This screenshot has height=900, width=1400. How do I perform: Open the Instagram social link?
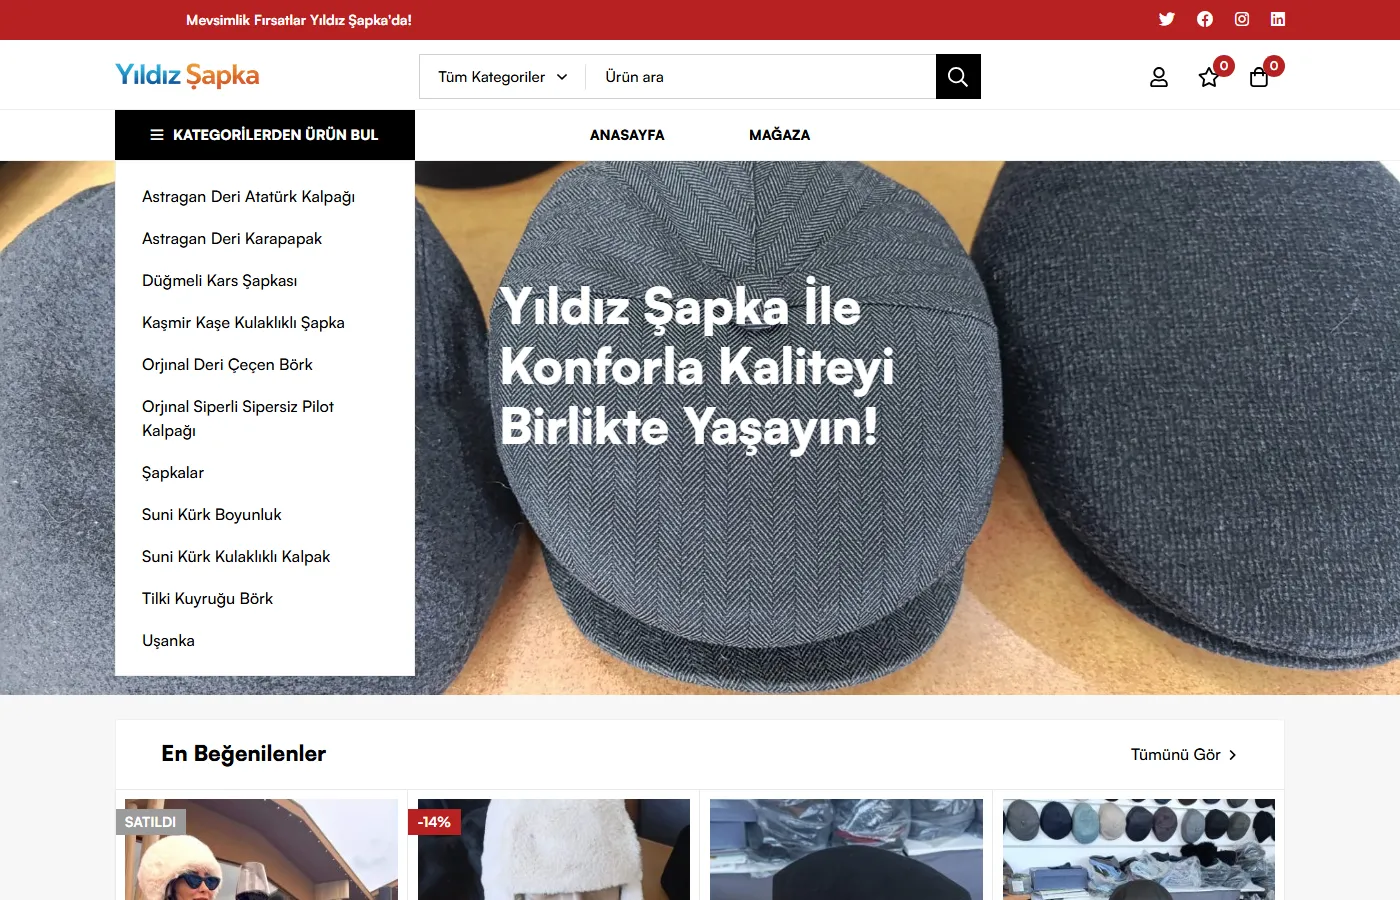click(1242, 19)
